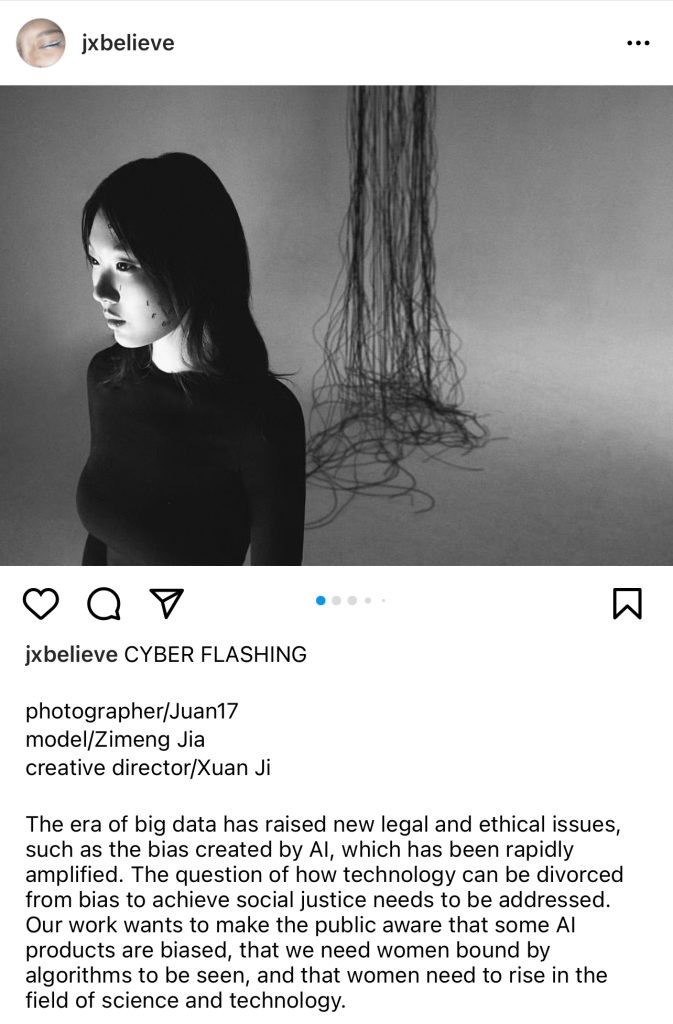This screenshot has height=1024, width=673.
Task: Jump to the third carousel page dot
Action: (x=352, y=600)
